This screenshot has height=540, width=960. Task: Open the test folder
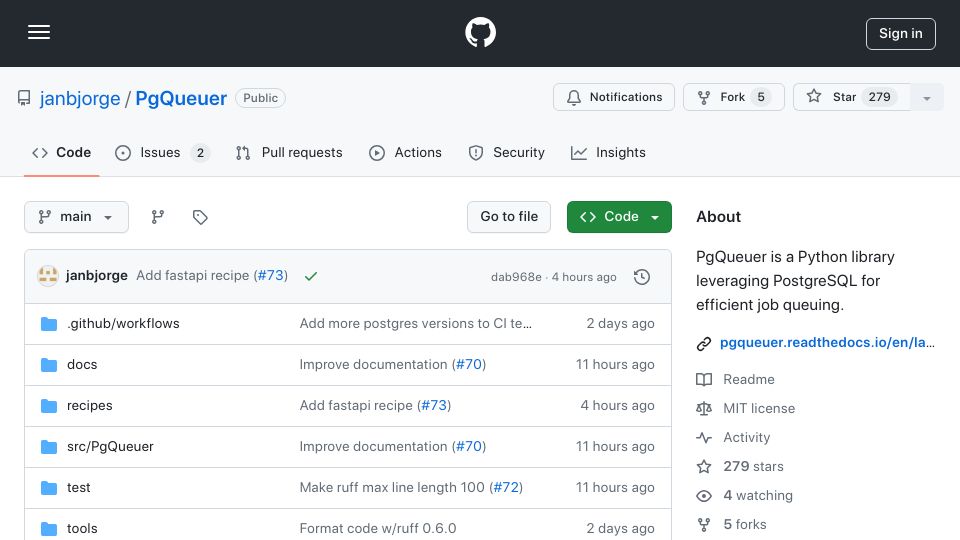coord(78,487)
